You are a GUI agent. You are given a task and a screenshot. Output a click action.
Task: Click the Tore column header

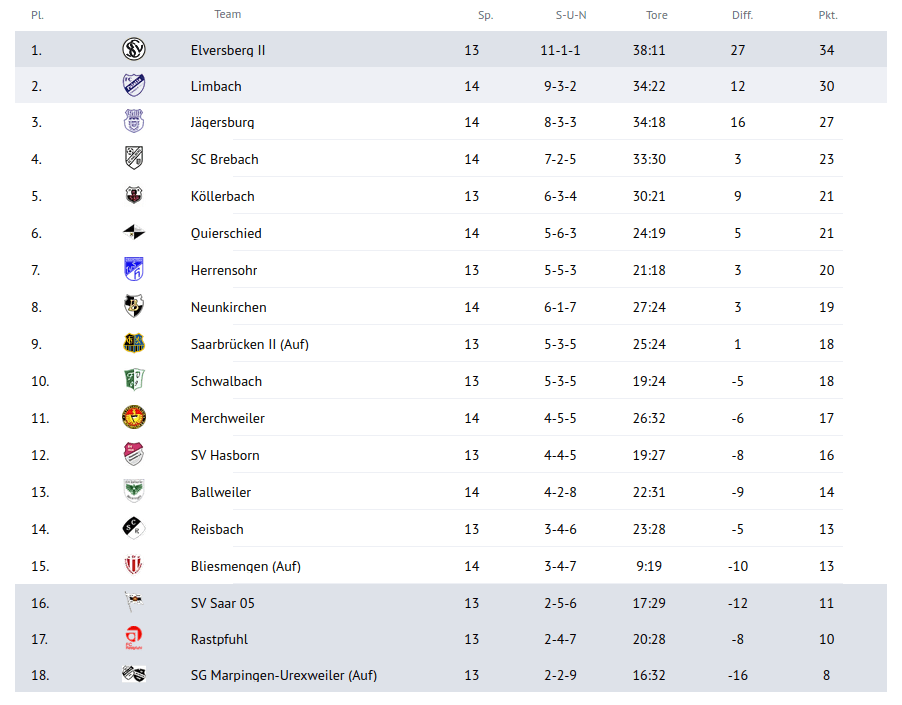656,15
